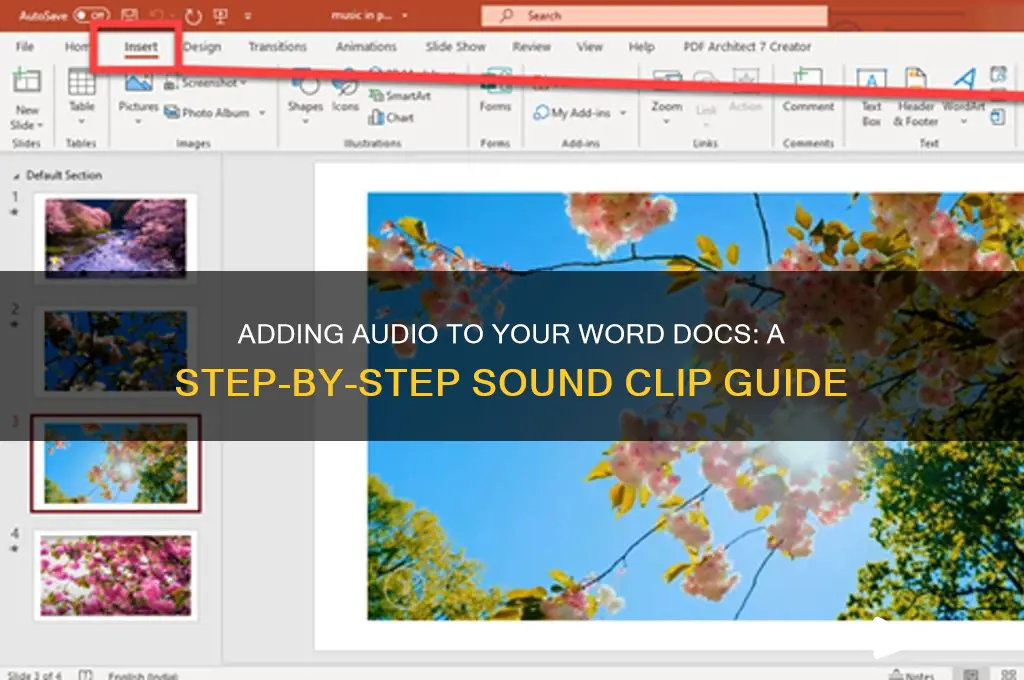Open the file name dropdown in title bar
1024x680 pixels.
pyautogui.click(x=405, y=16)
